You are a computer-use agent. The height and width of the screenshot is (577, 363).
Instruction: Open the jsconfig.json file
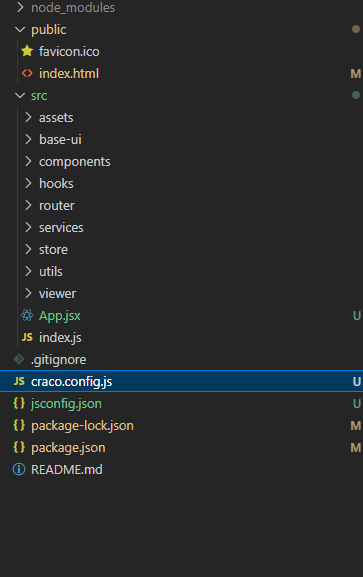[x=66, y=404]
